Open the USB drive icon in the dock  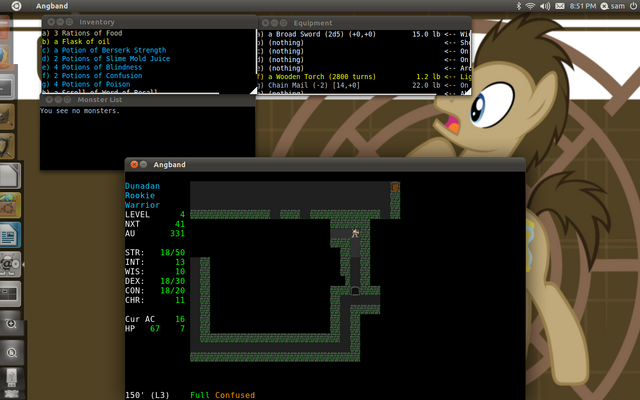tap(11, 378)
